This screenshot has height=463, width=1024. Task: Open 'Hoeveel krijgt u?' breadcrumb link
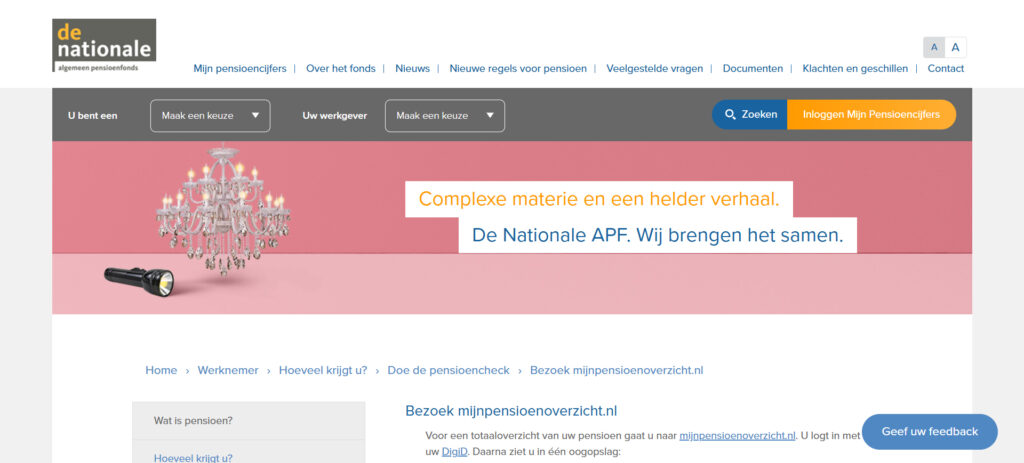pos(323,370)
